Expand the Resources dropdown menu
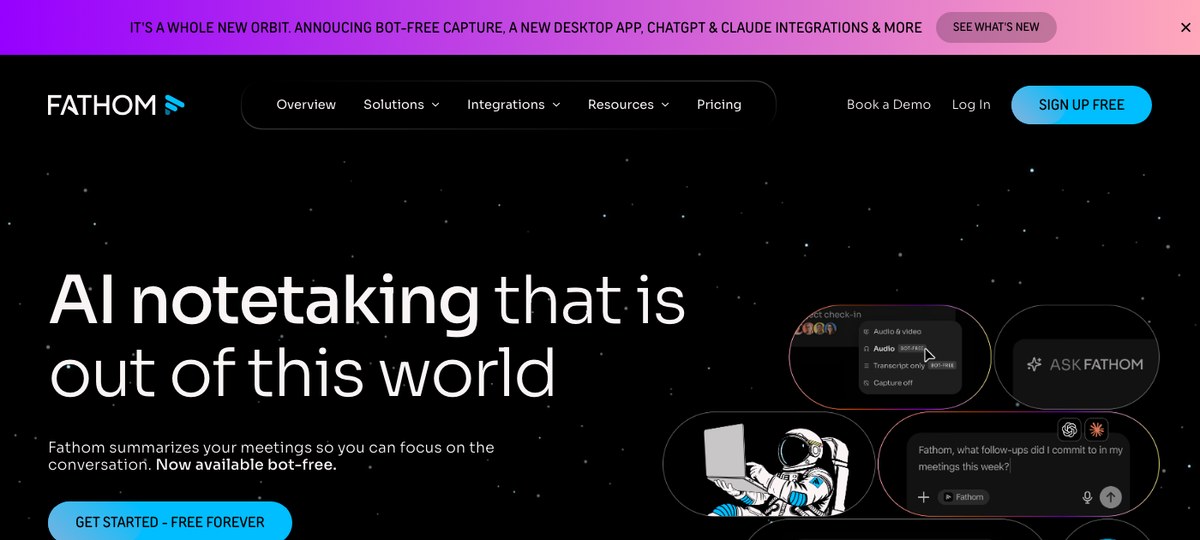The width and height of the screenshot is (1200, 540). tap(628, 105)
